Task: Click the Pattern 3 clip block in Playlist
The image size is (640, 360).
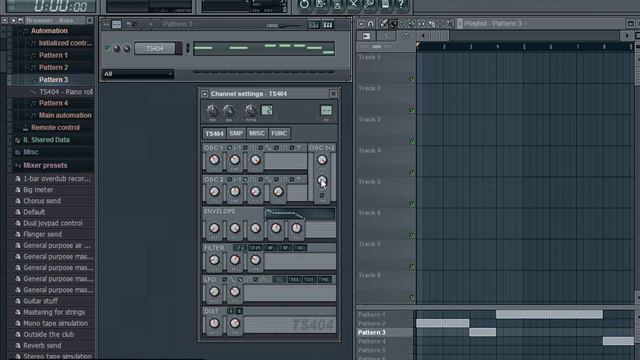Action: pyautogui.click(x=482, y=332)
